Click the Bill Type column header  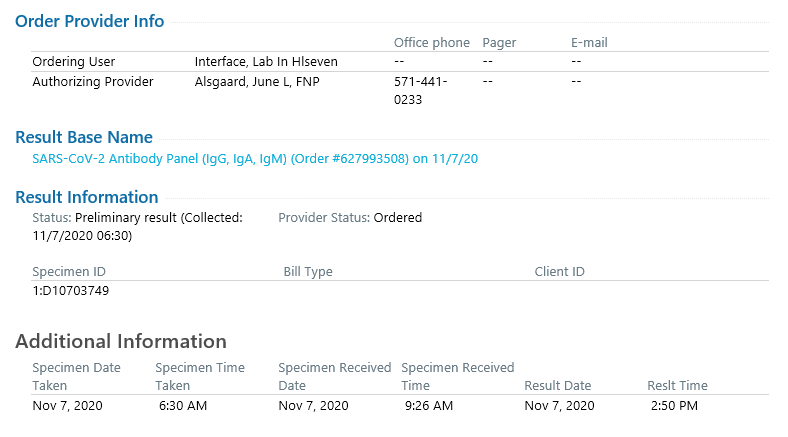[x=308, y=272]
